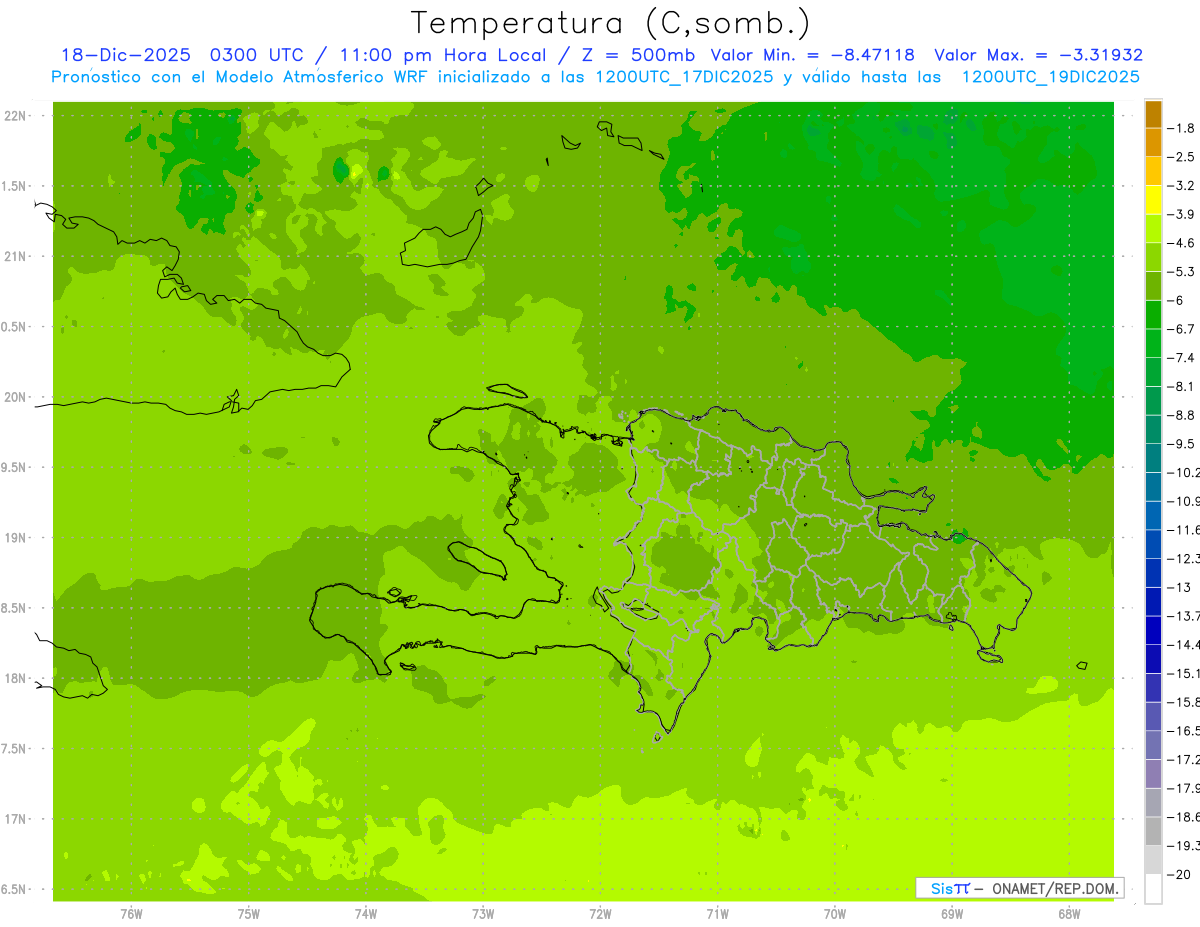The width and height of the screenshot is (1200, 927).
Task: Click the '75W' longitude label
Action: tap(248, 913)
